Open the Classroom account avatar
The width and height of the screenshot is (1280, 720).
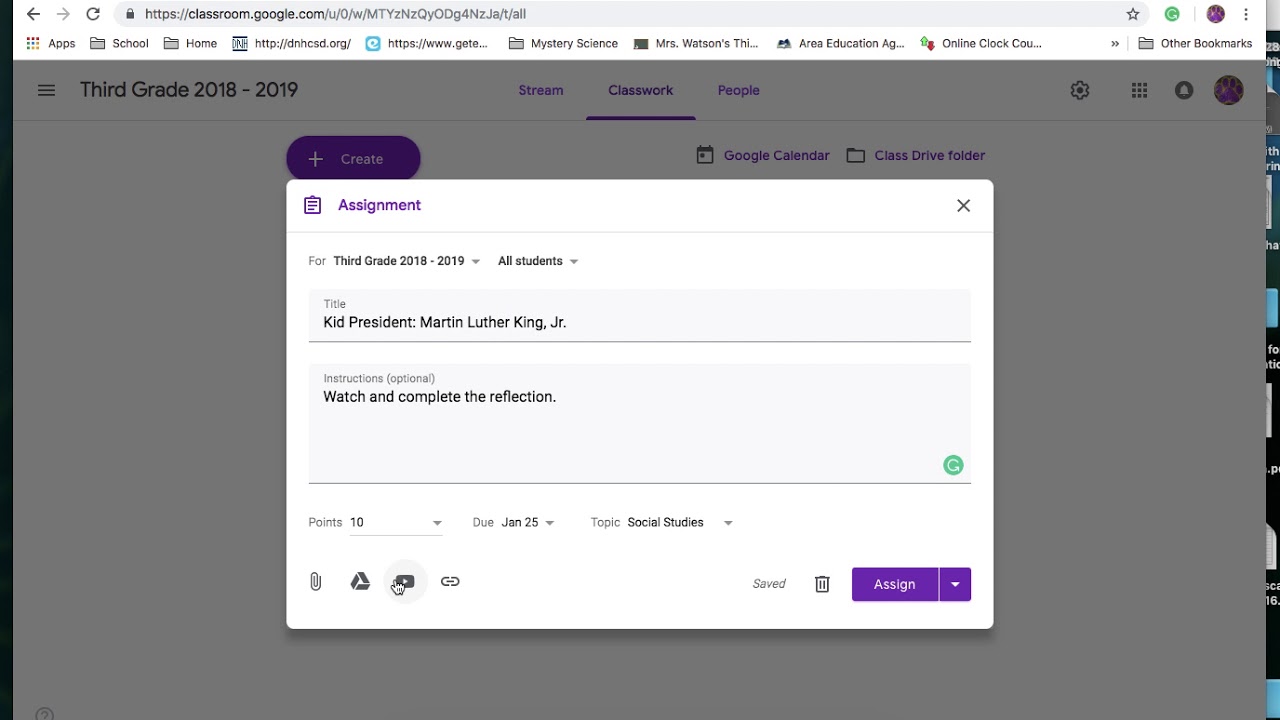click(x=1229, y=90)
